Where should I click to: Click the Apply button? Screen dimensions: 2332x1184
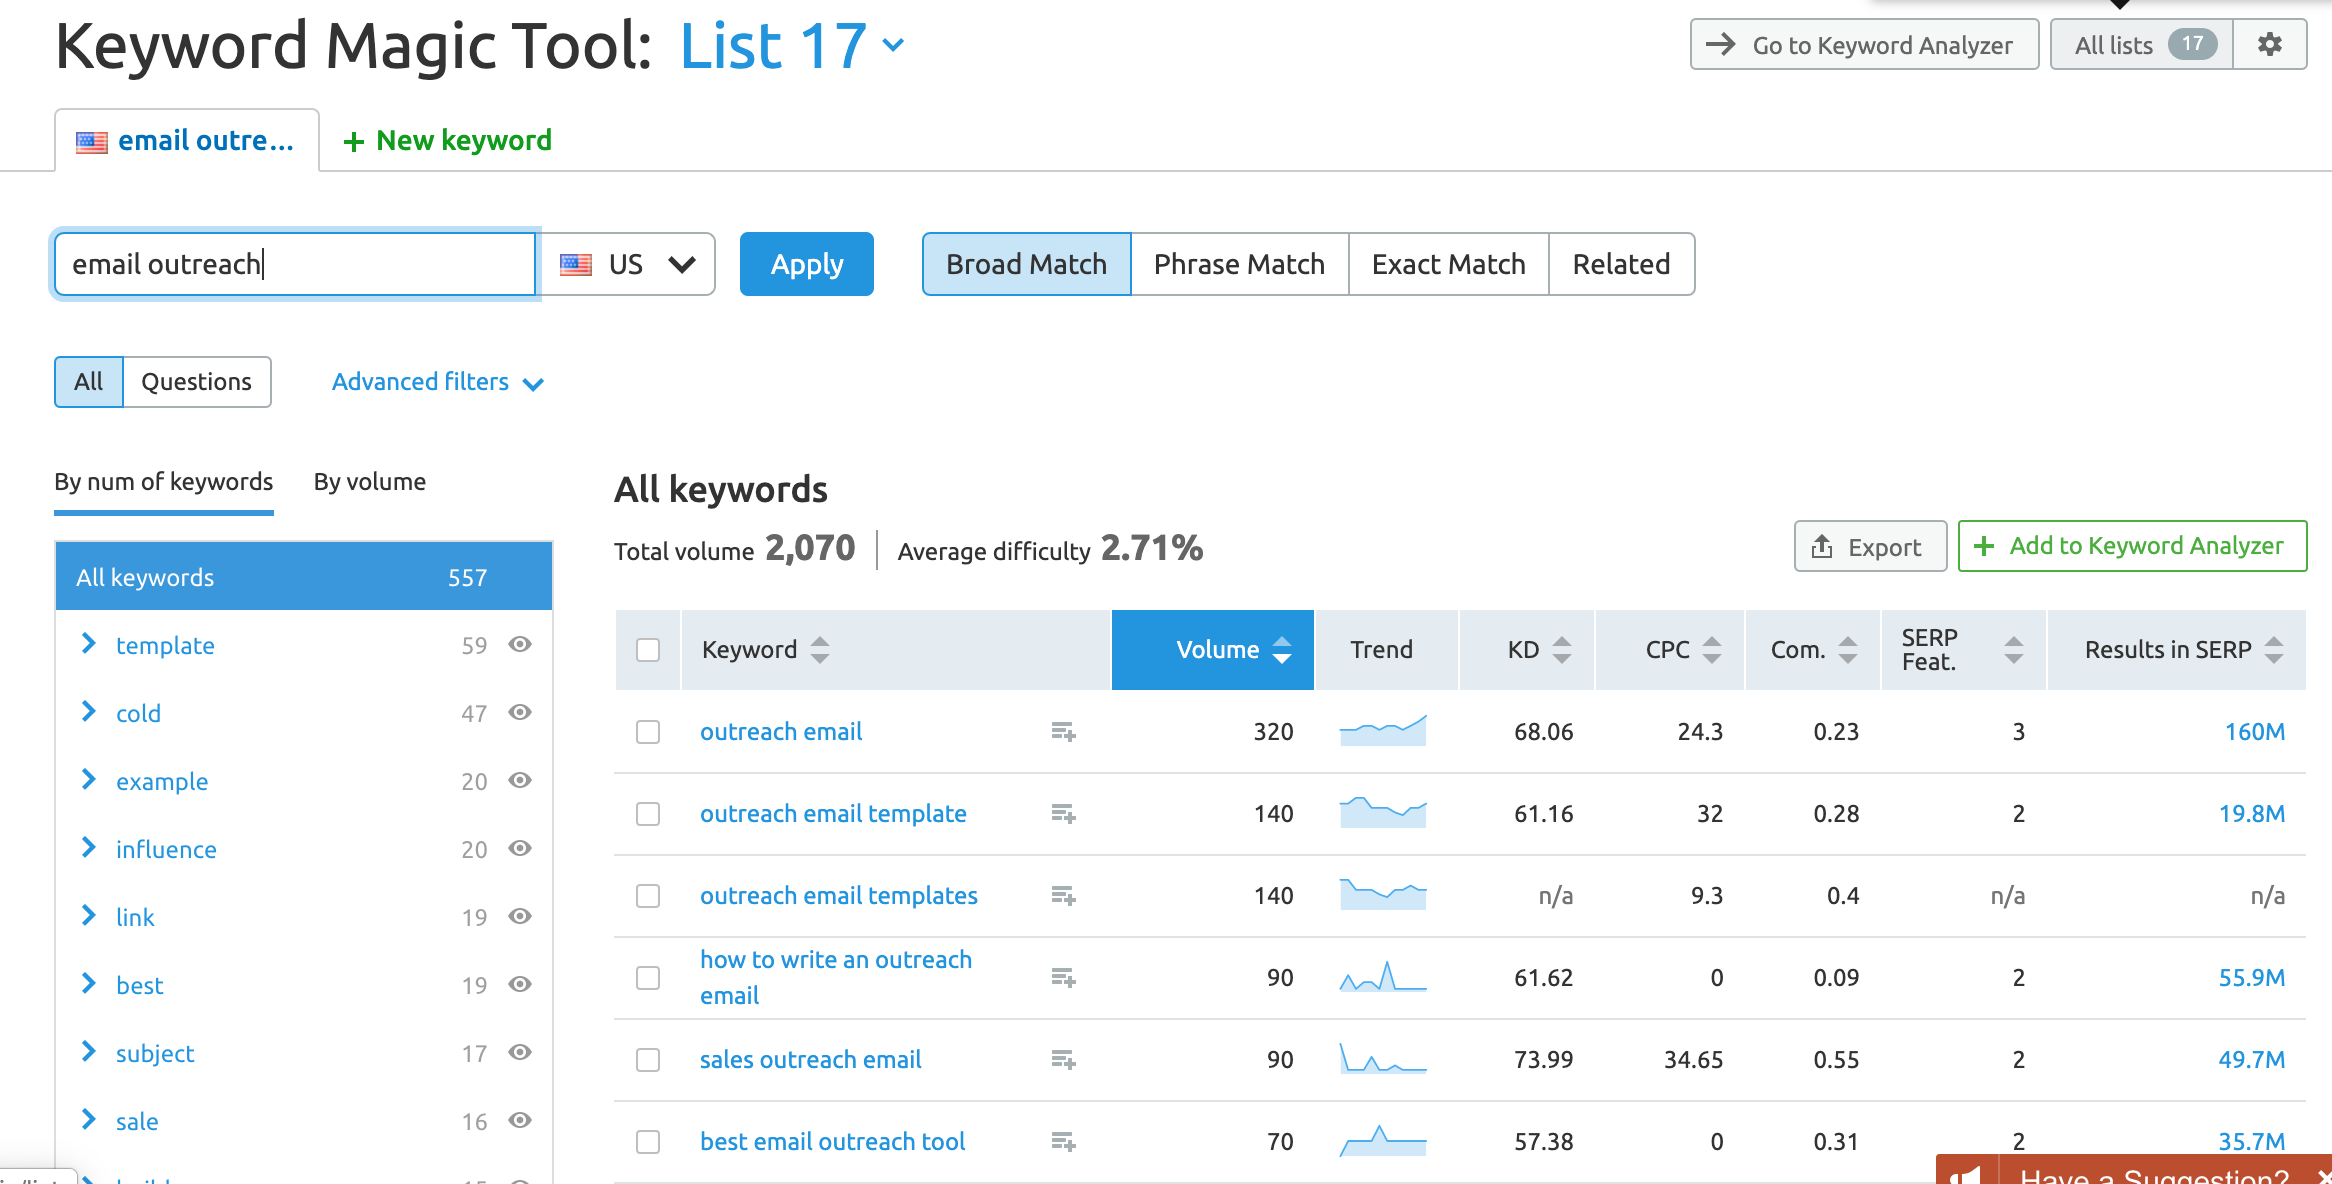[806, 265]
